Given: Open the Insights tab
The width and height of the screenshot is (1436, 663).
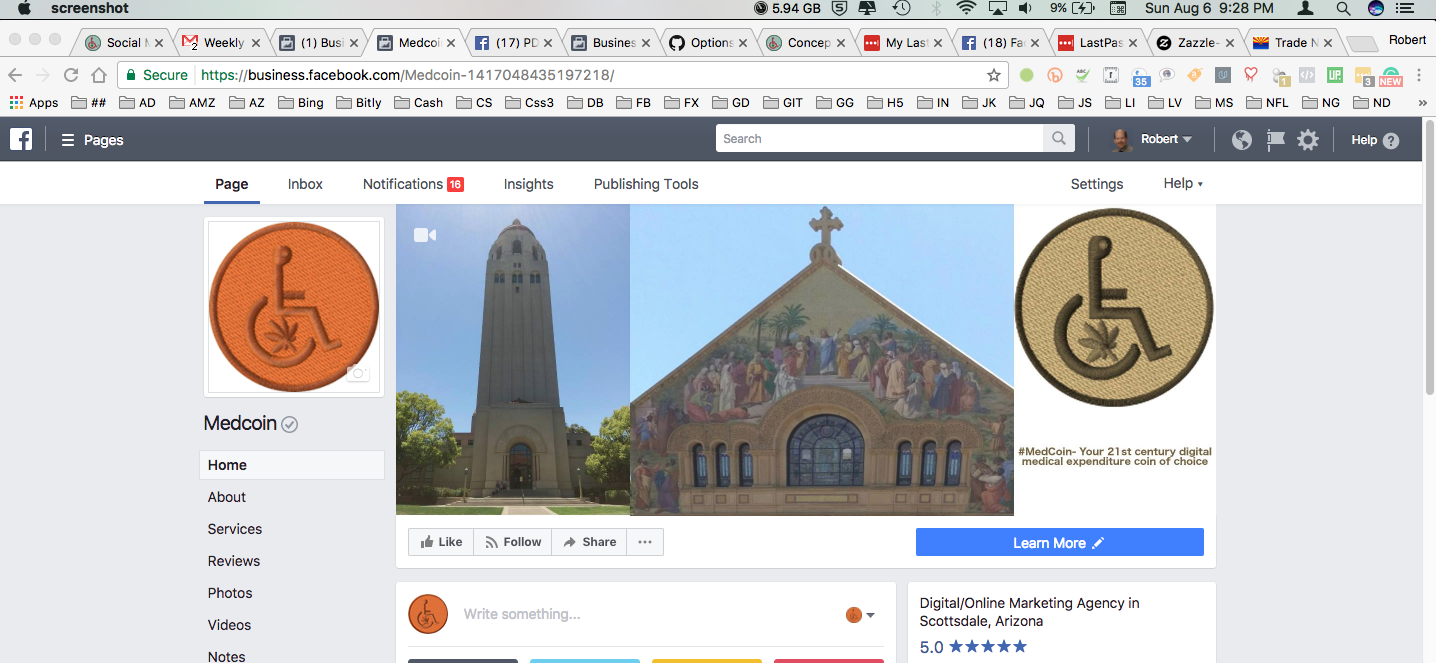Looking at the screenshot, I should (528, 184).
